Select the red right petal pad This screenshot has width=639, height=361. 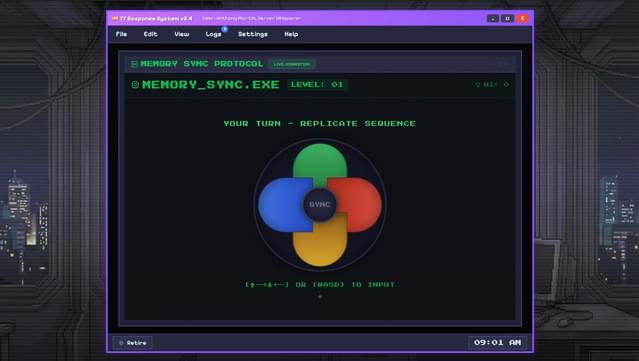coord(358,205)
